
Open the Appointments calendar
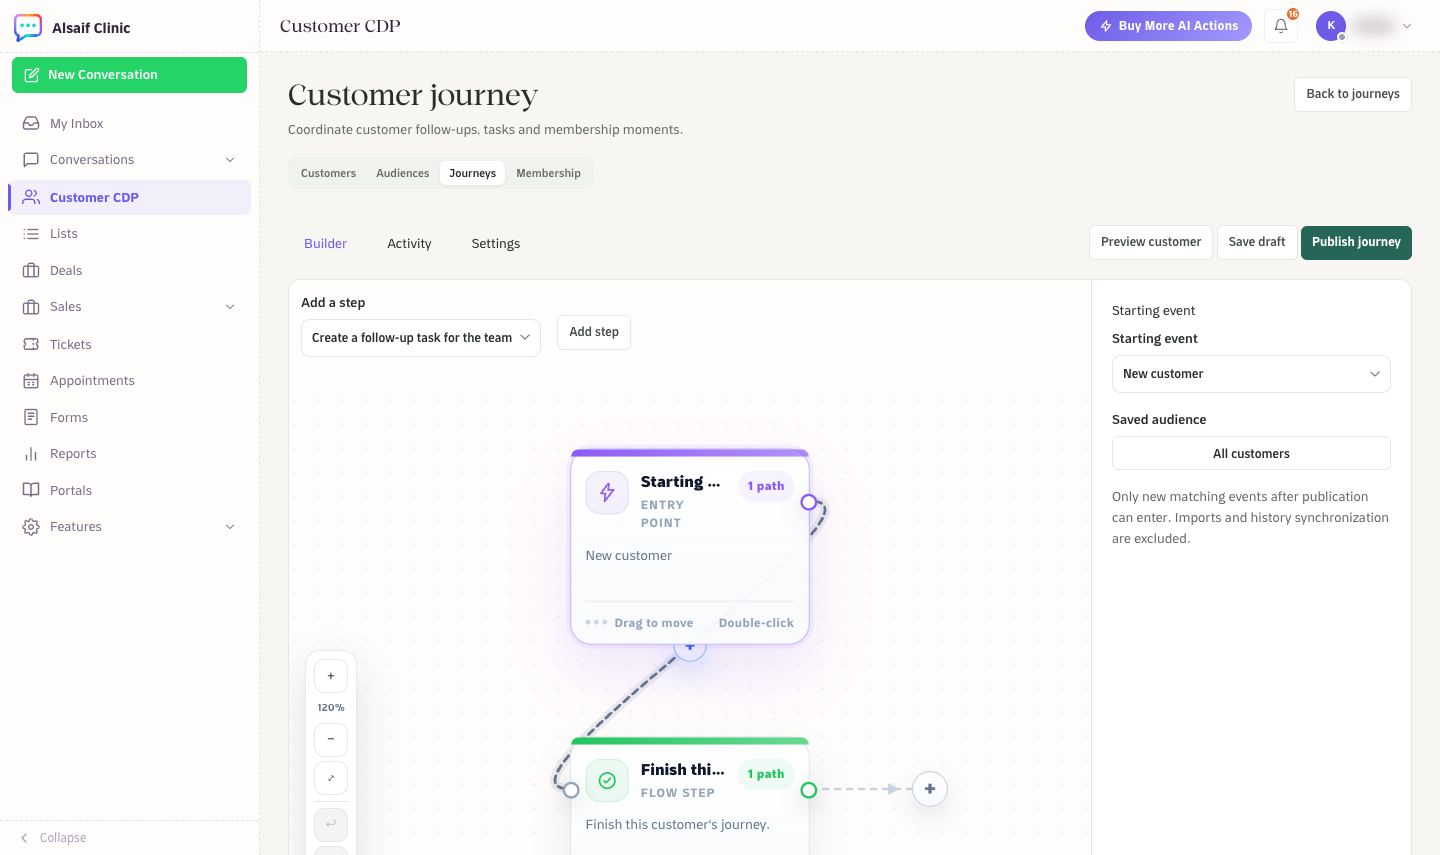pyautogui.click(x=129, y=380)
